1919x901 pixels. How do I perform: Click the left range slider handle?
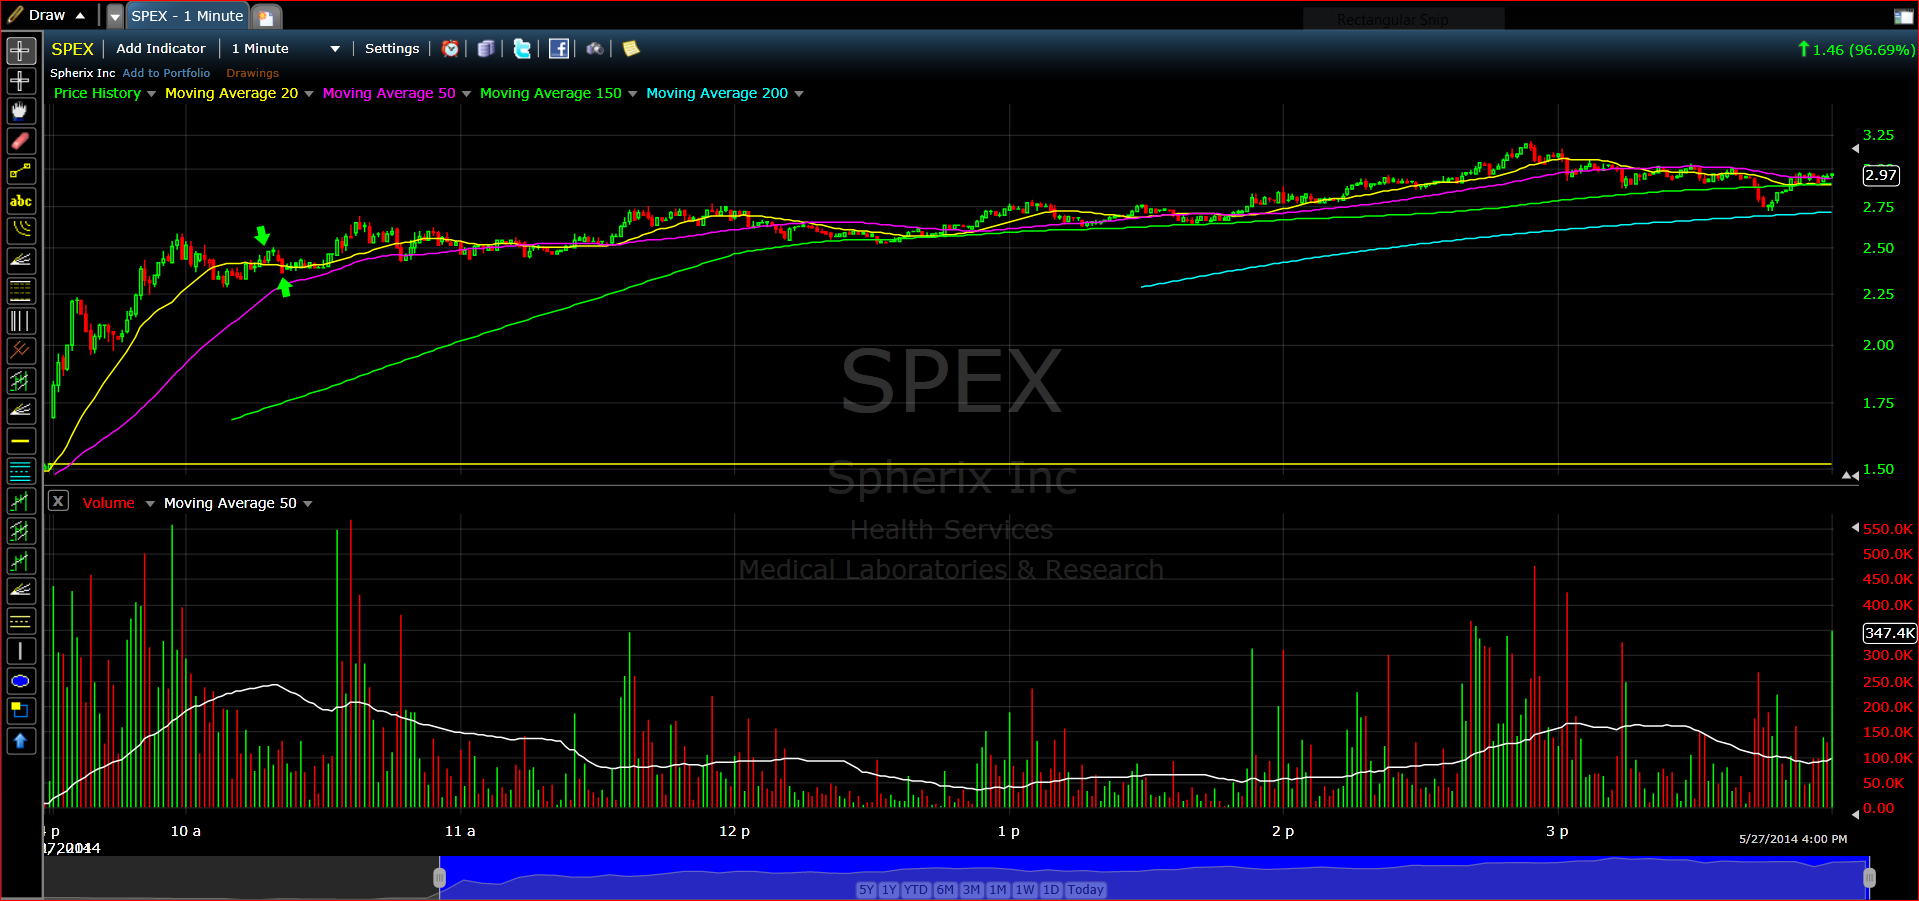pos(439,877)
